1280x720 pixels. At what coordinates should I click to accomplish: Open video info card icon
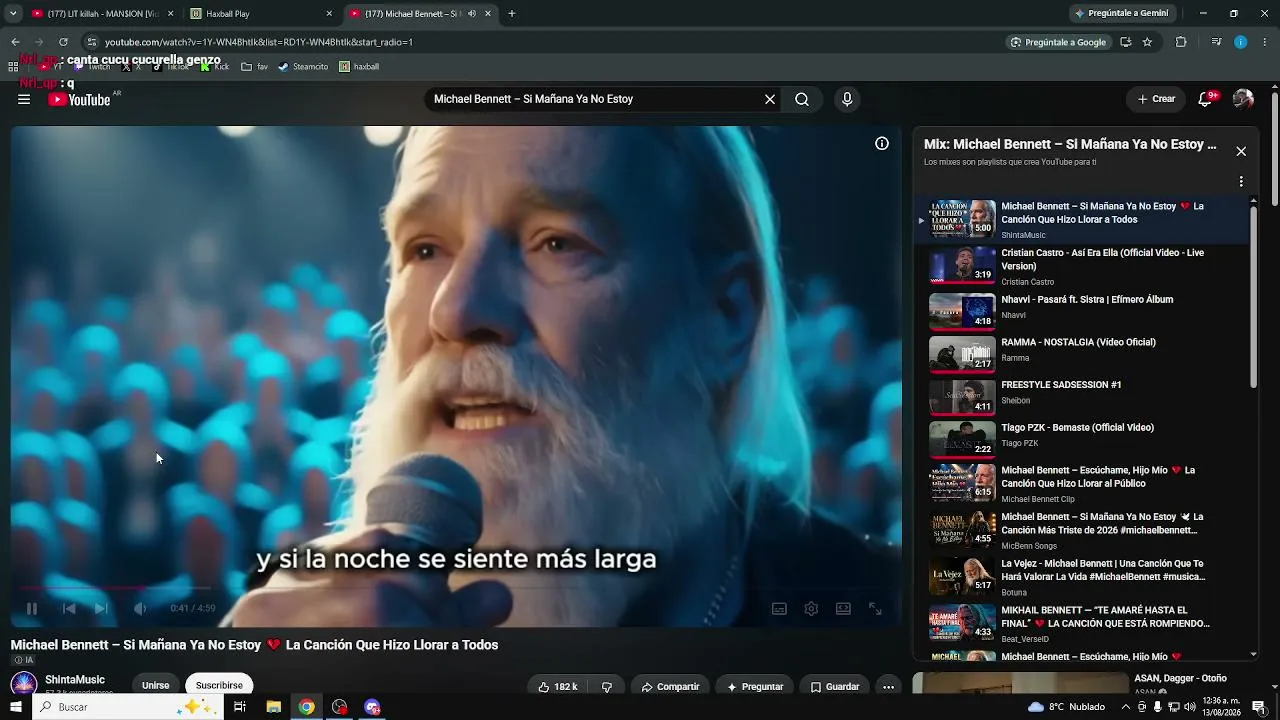coord(882,143)
